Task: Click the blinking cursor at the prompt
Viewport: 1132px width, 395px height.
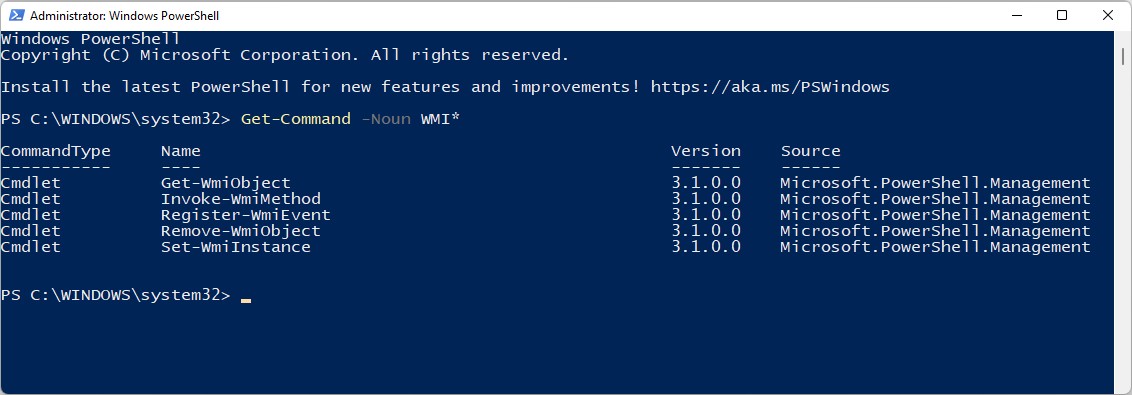Action: coord(246,300)
